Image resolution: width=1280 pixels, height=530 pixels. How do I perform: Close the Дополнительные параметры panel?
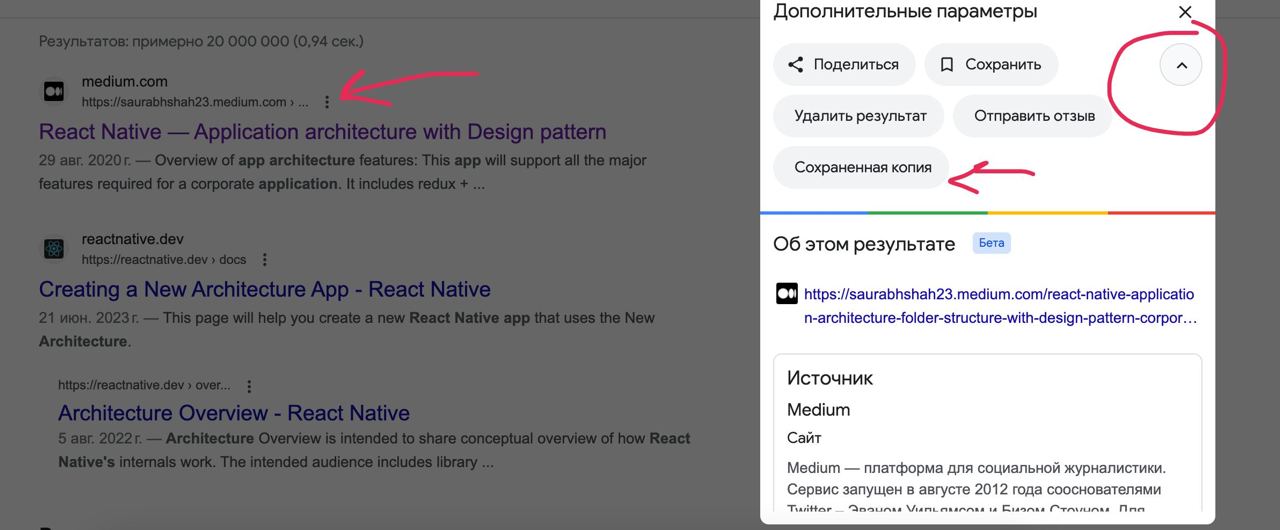pos(1185,12)
